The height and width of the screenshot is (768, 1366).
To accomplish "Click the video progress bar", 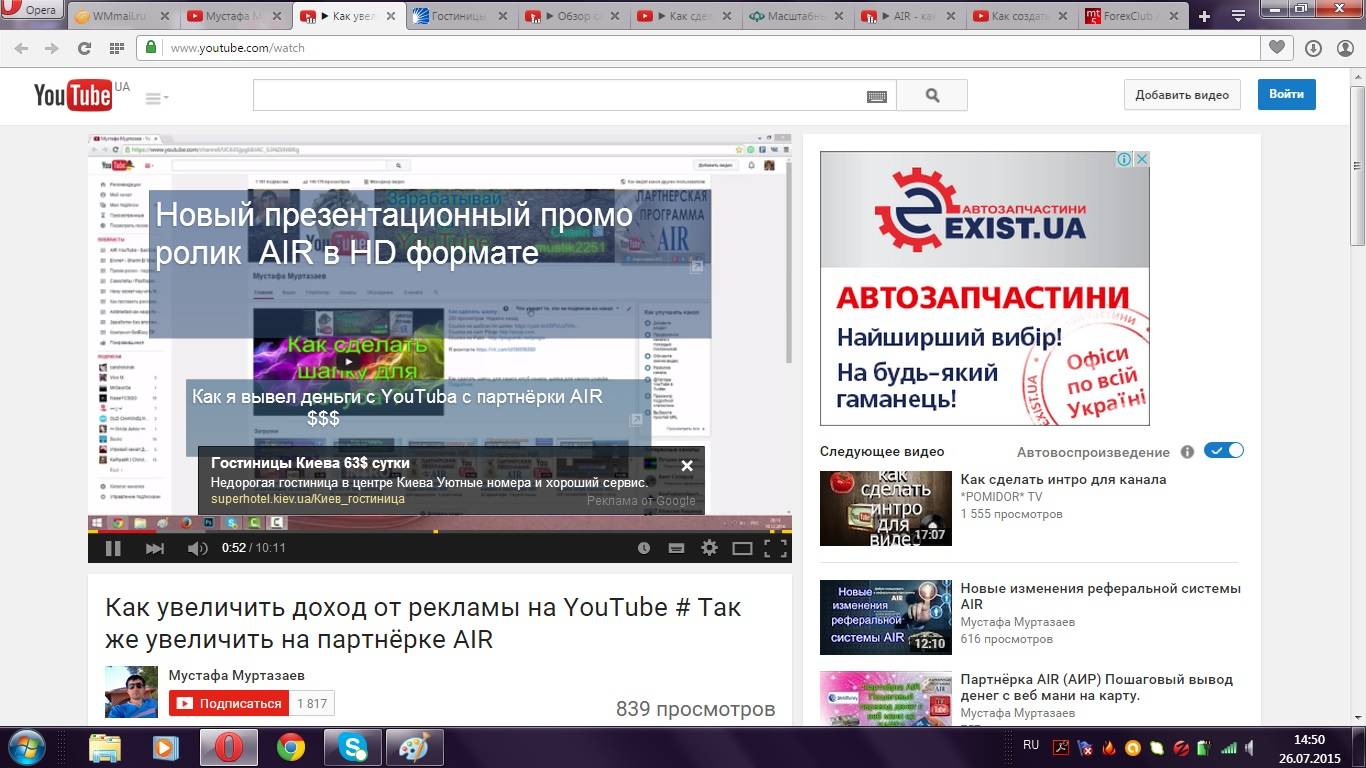I will (440, 531).
